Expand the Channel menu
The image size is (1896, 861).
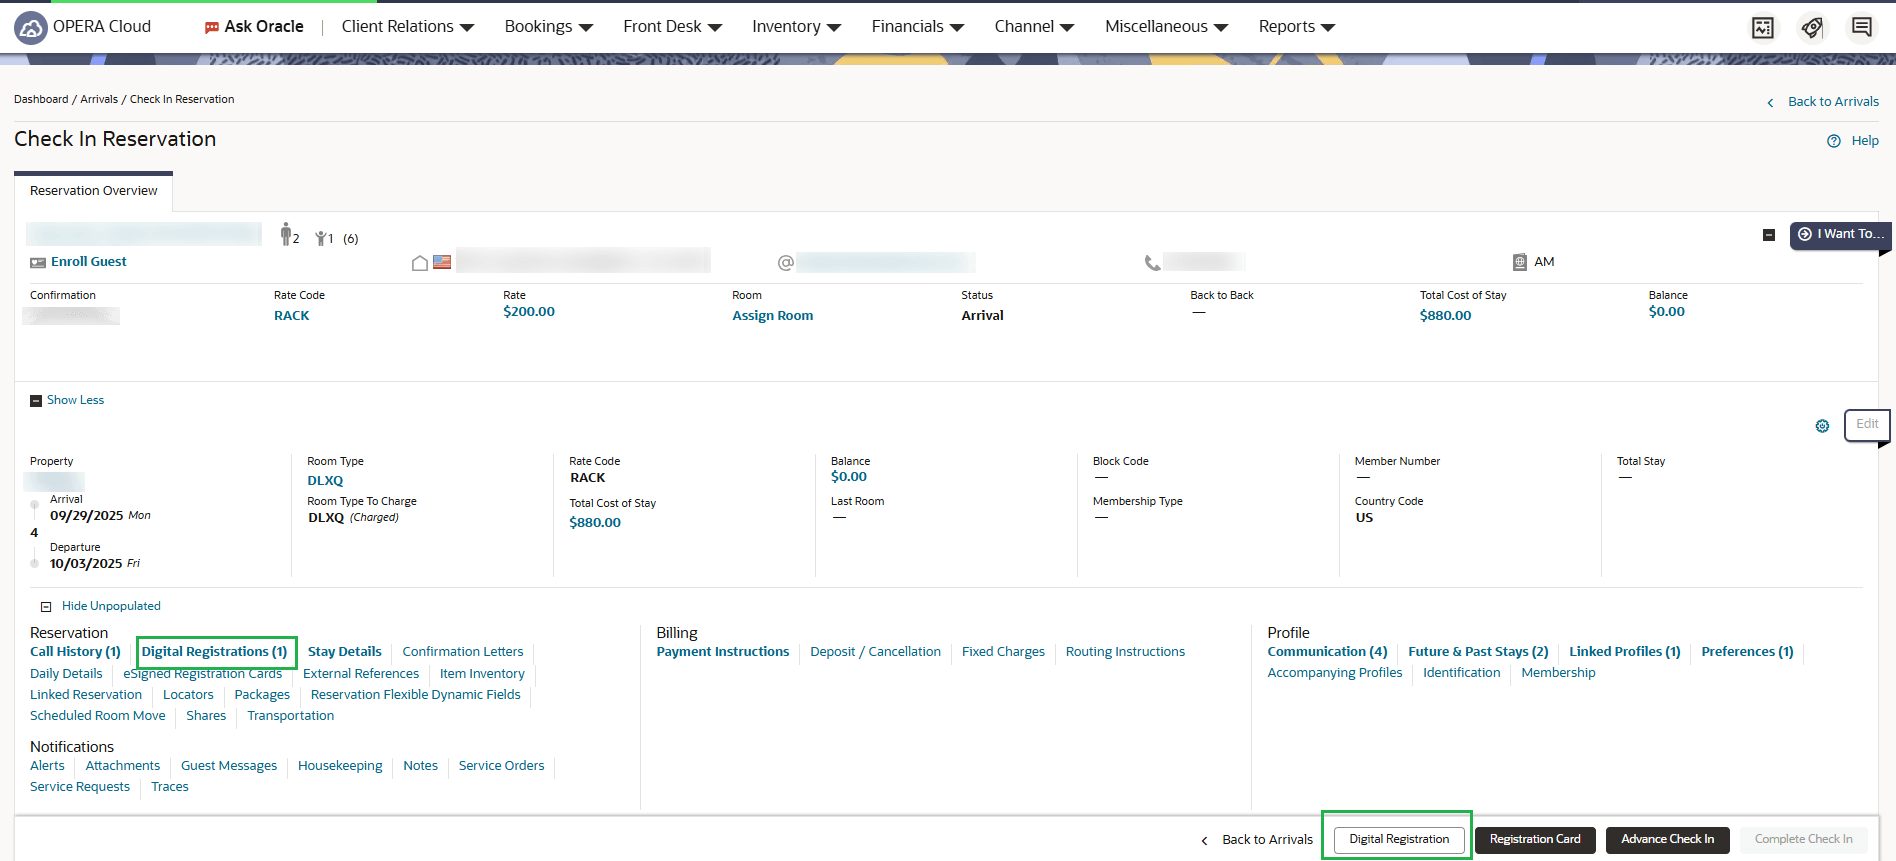pos(1035,27)
